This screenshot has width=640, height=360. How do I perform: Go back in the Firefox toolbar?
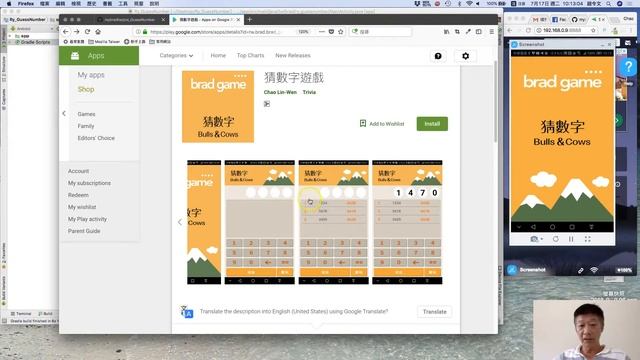coord(66,31)
